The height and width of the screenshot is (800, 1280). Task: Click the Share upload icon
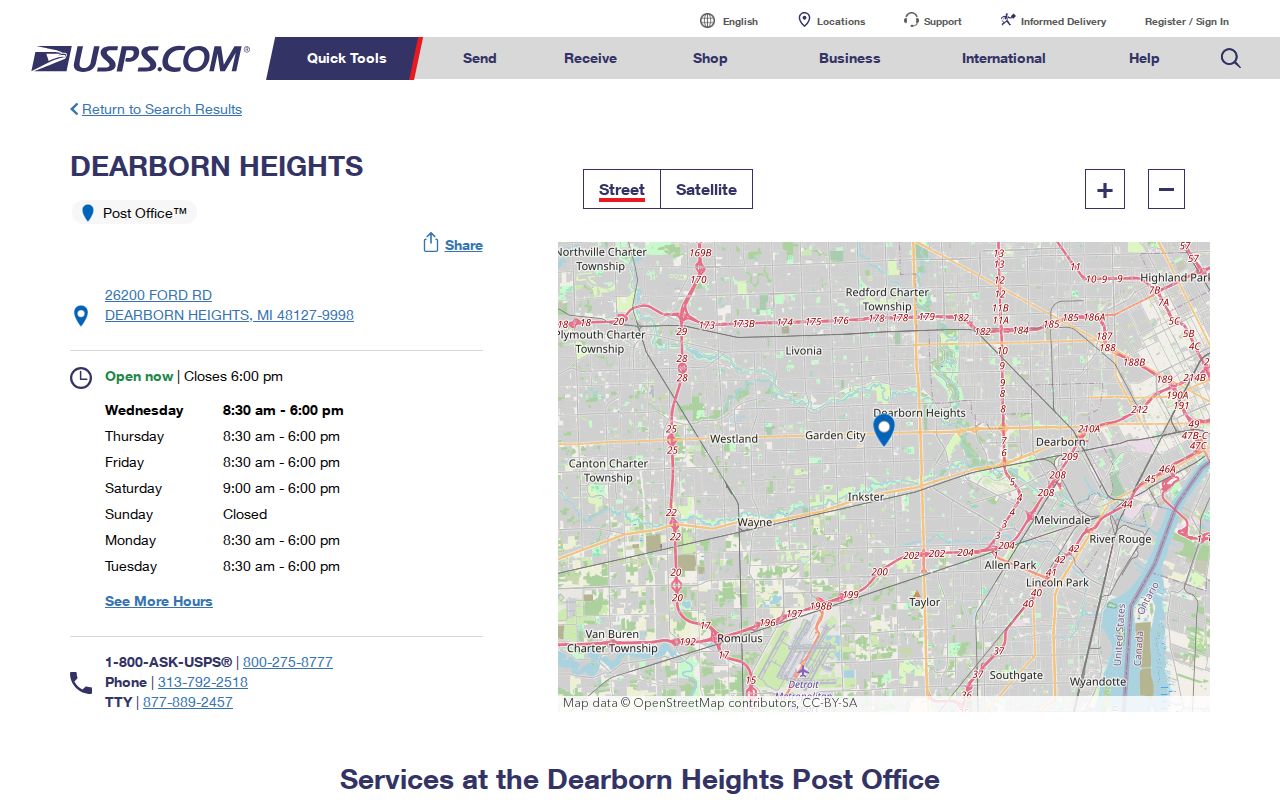click(431, 243)
